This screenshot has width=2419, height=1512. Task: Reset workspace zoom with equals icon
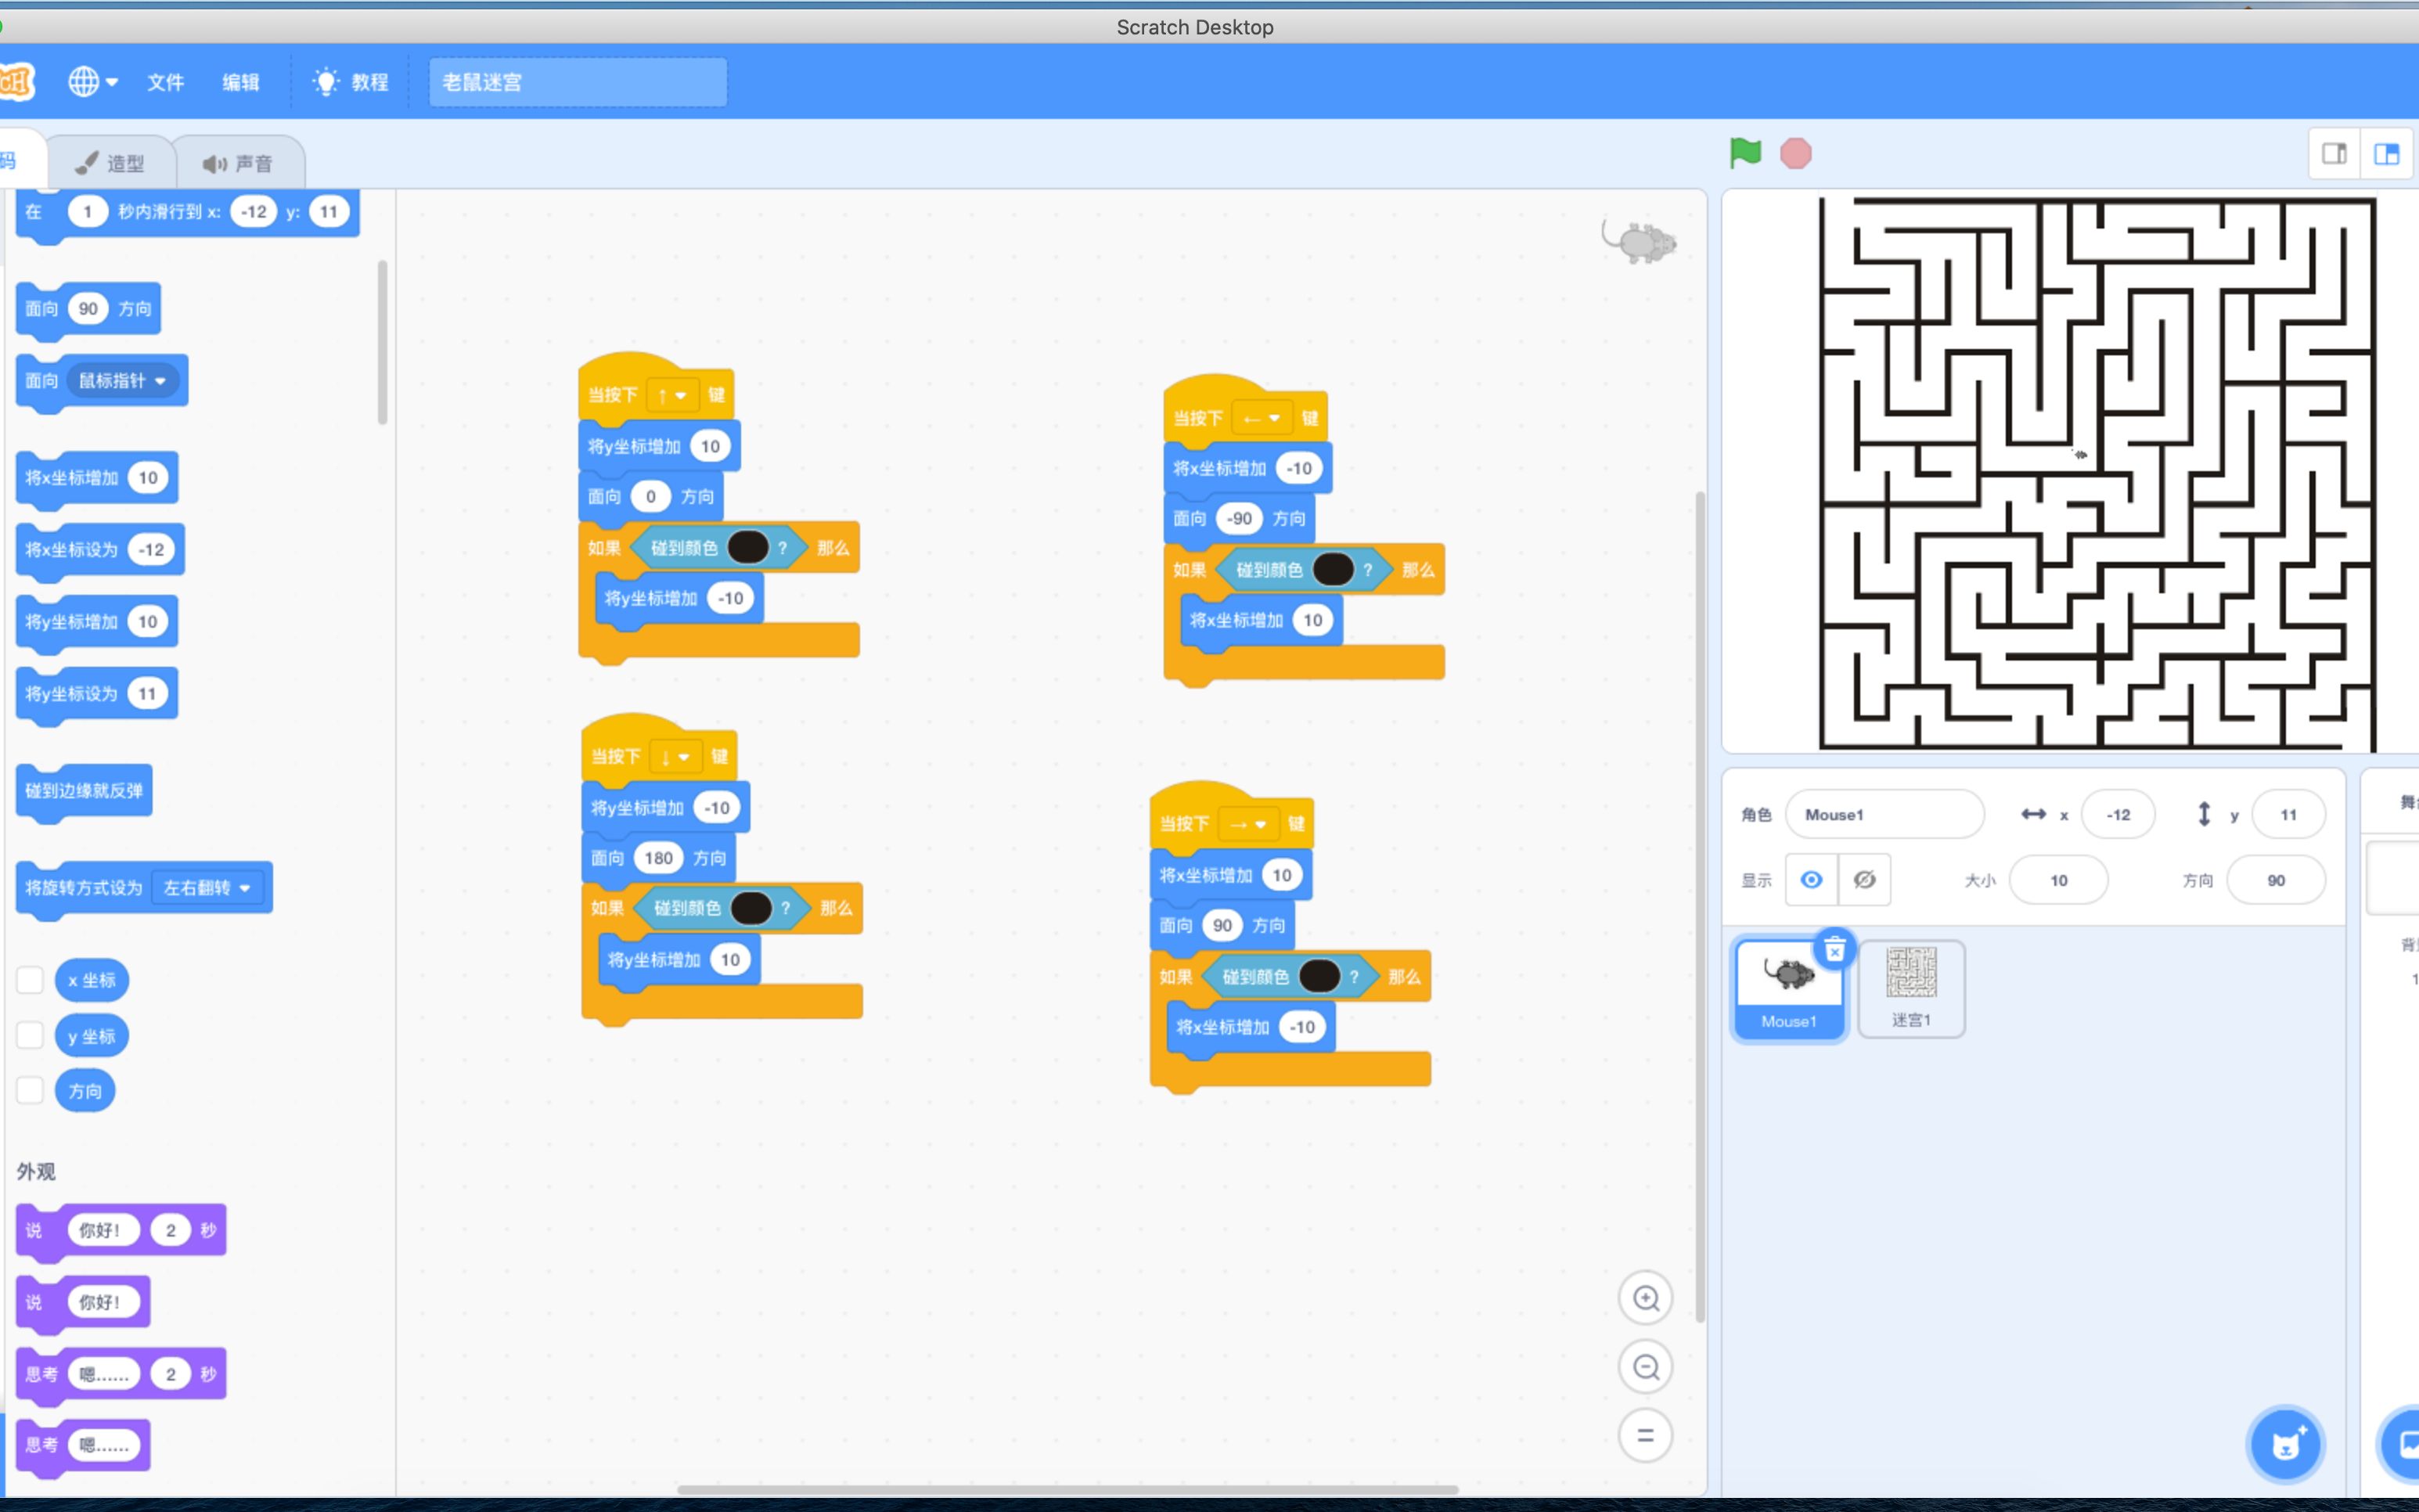pyautogui.click(x=1645, y=1435)
